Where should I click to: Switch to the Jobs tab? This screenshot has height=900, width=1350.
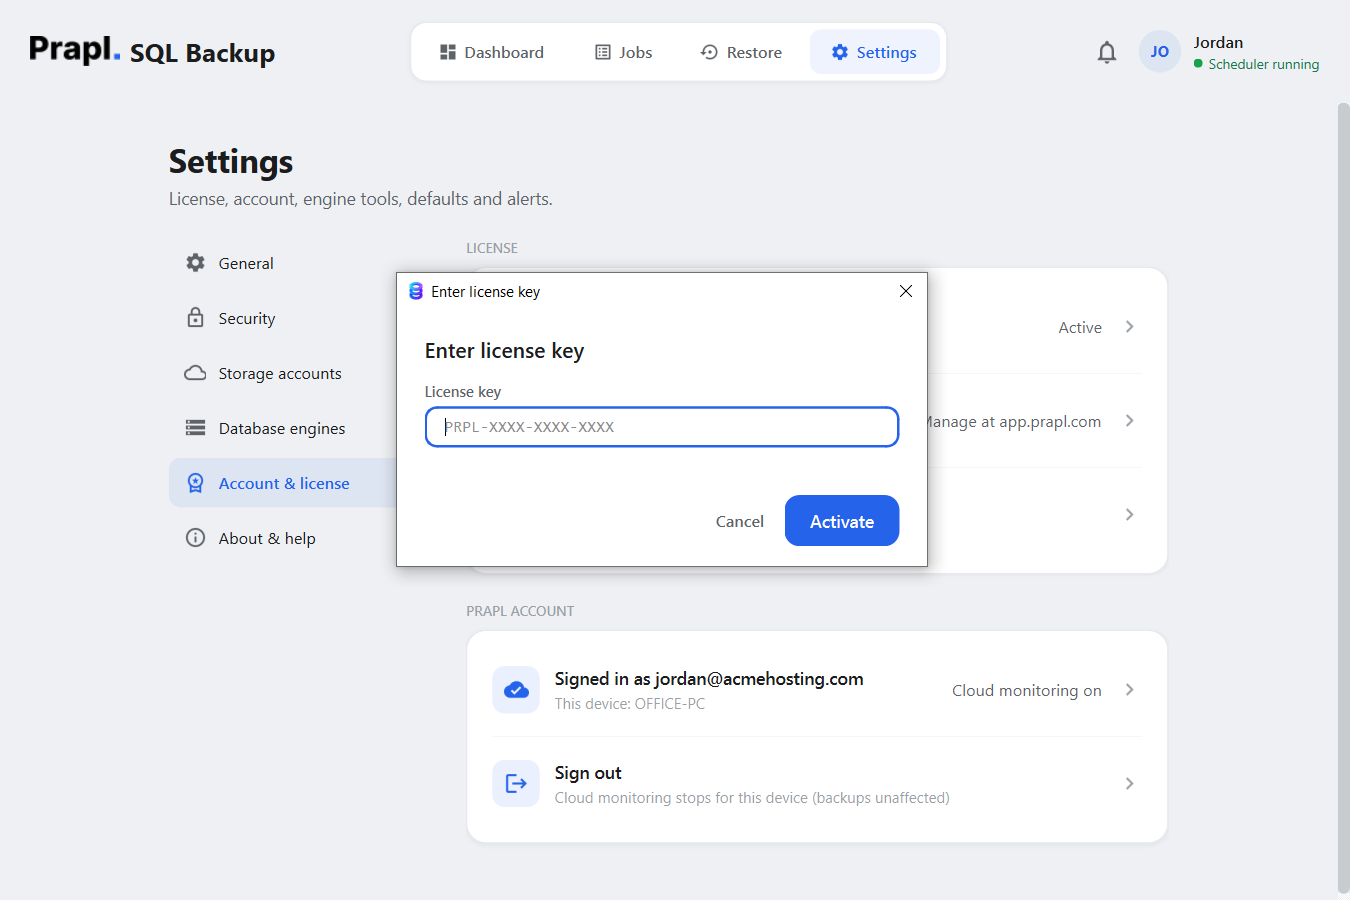click(624, 52)
